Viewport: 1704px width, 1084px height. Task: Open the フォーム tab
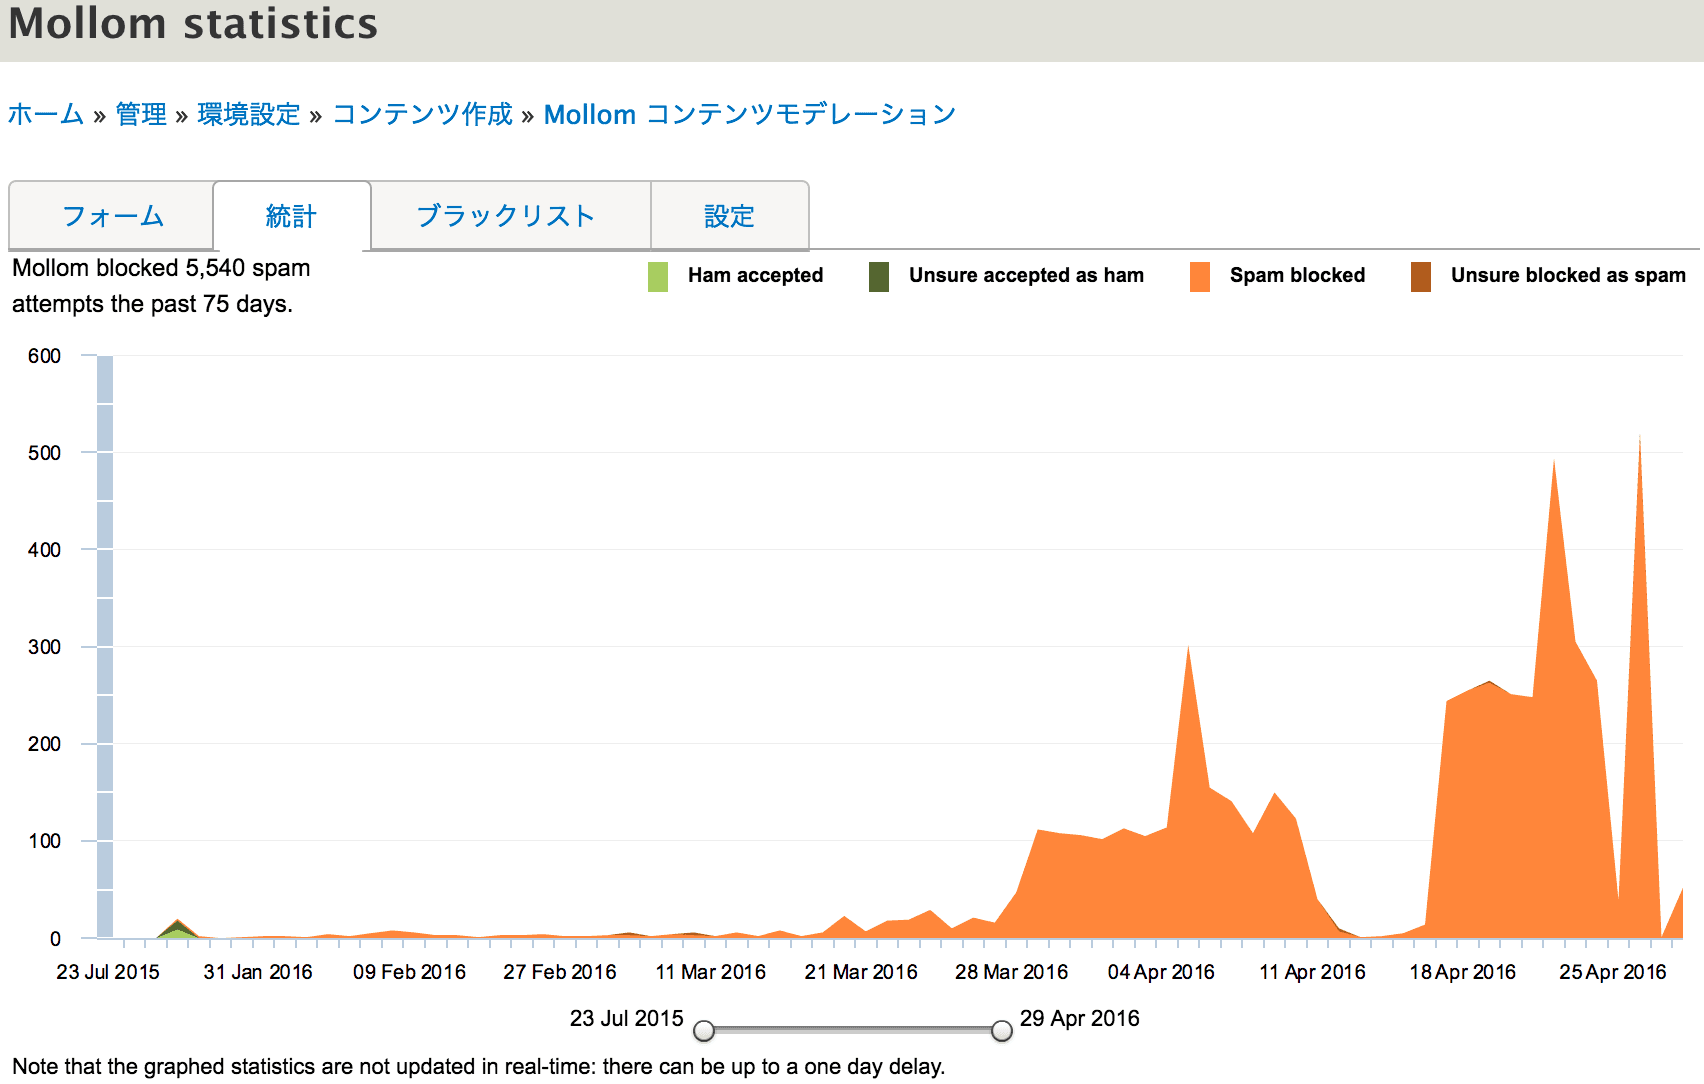(x=112, y=216)
